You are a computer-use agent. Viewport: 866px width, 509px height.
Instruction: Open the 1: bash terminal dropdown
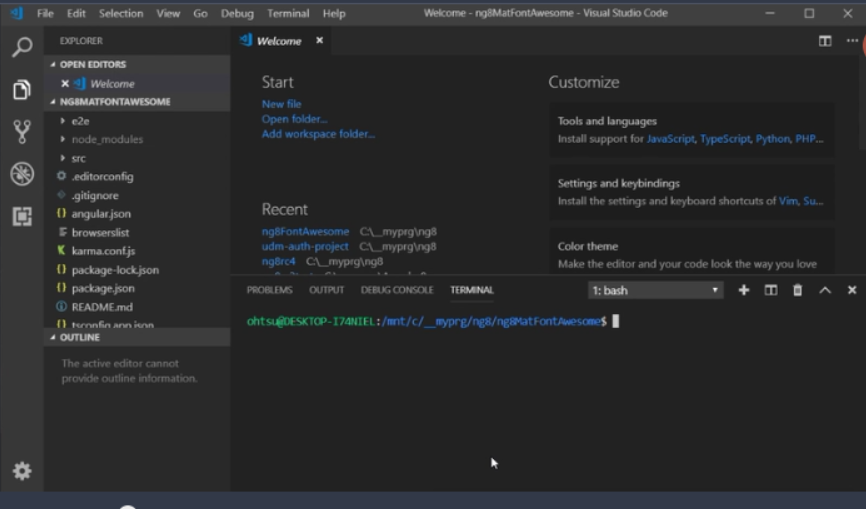[655, 290]
